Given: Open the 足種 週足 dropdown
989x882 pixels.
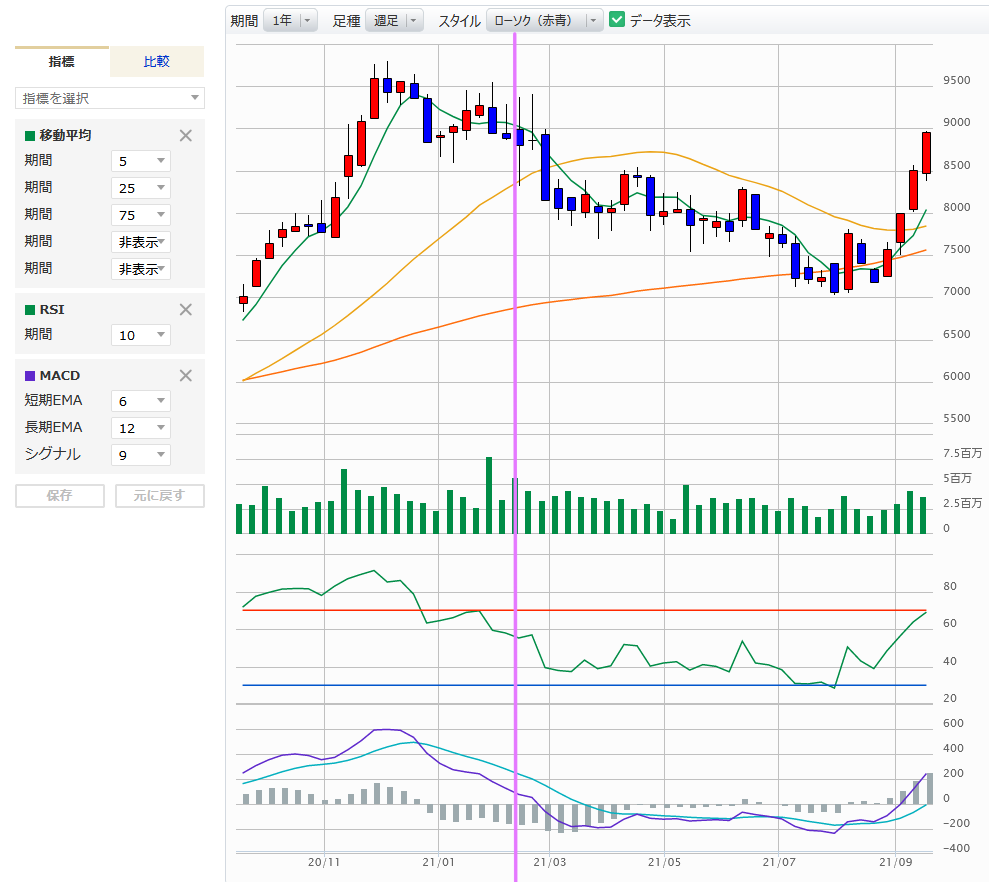Looking at the screenshot, I should (x=394, y=20).
